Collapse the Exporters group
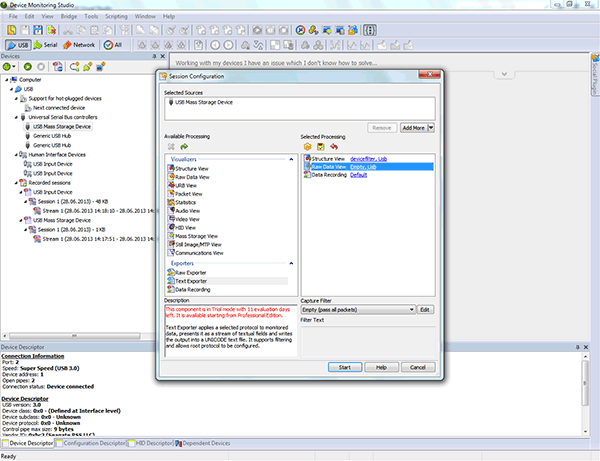Image resolution: width=600 pixels, height=461 pixels. pyautogui.click(x=291, y=263)
